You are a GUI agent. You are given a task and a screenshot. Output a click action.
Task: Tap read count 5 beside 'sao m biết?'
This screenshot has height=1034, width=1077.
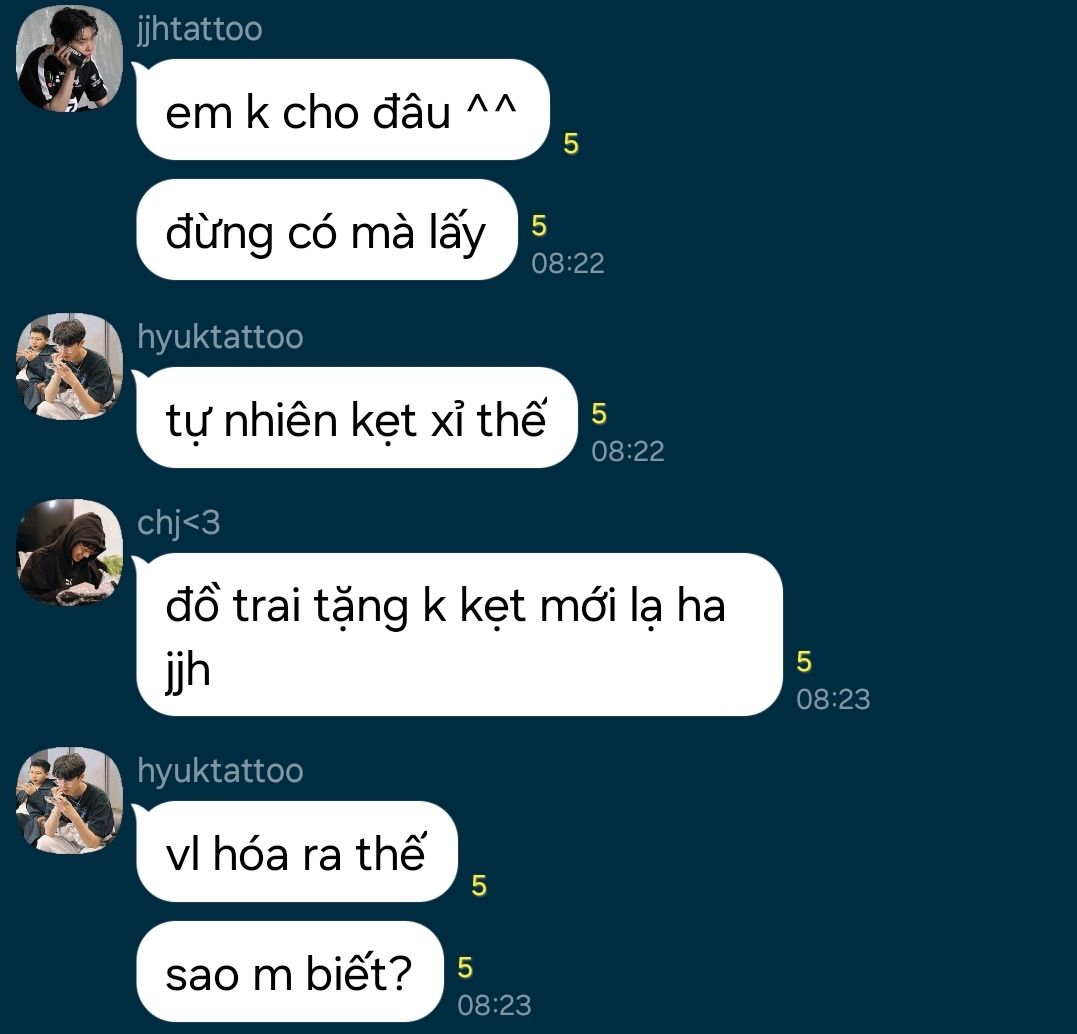click(465, 968)
